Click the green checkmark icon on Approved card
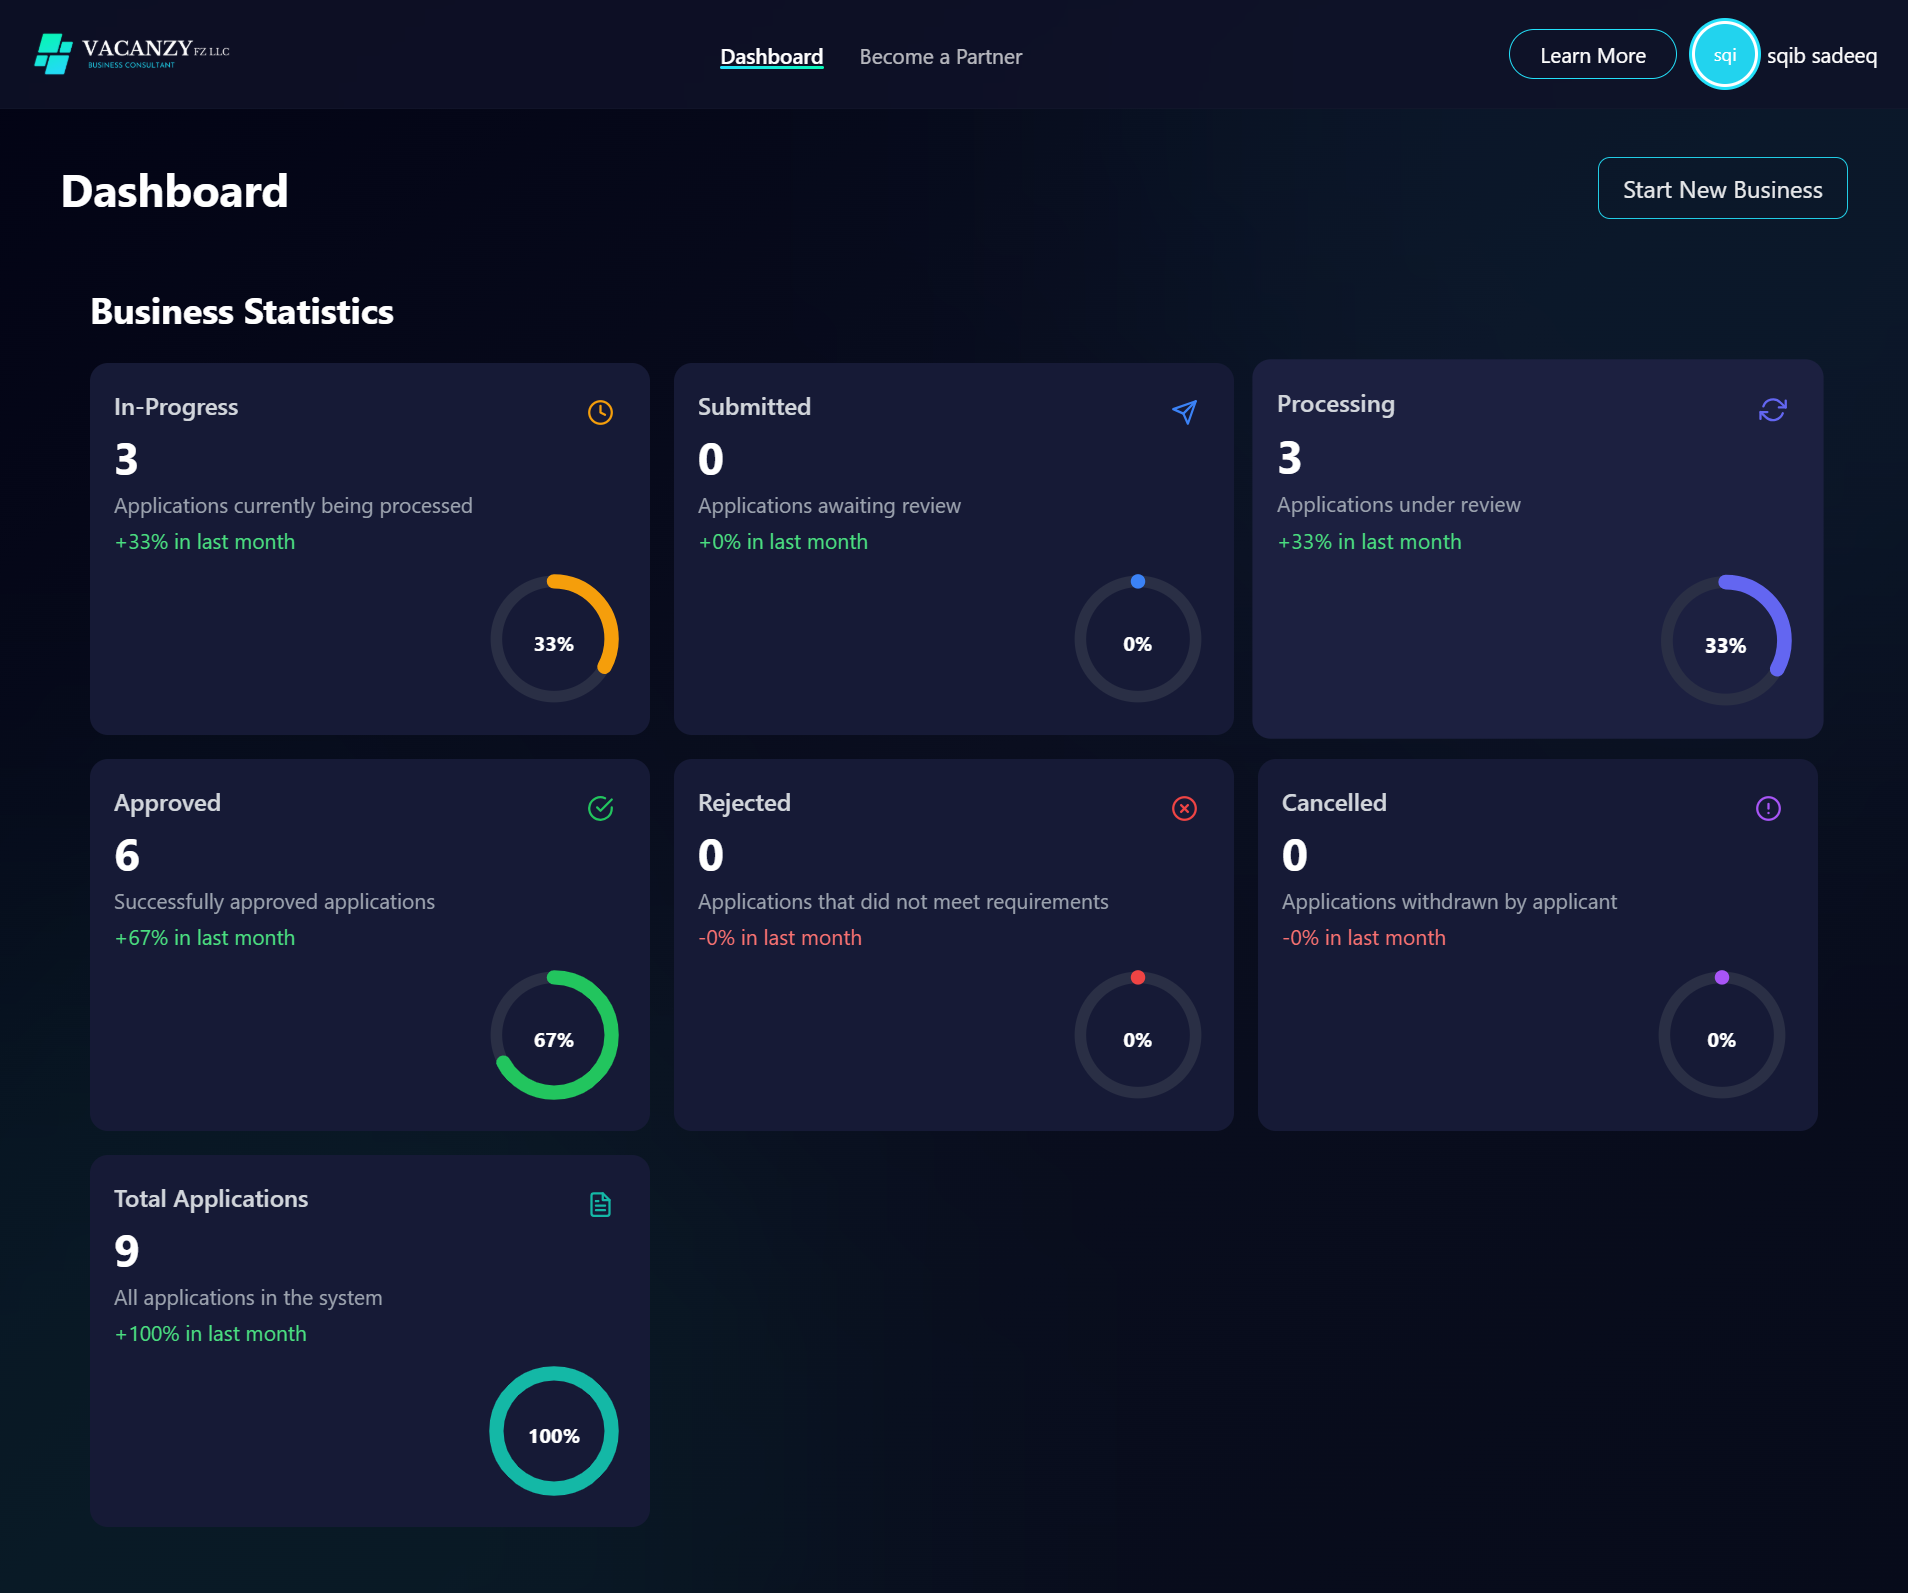Image resolution: width=1908 pixels, height=1593 pixels. point(600,808)
